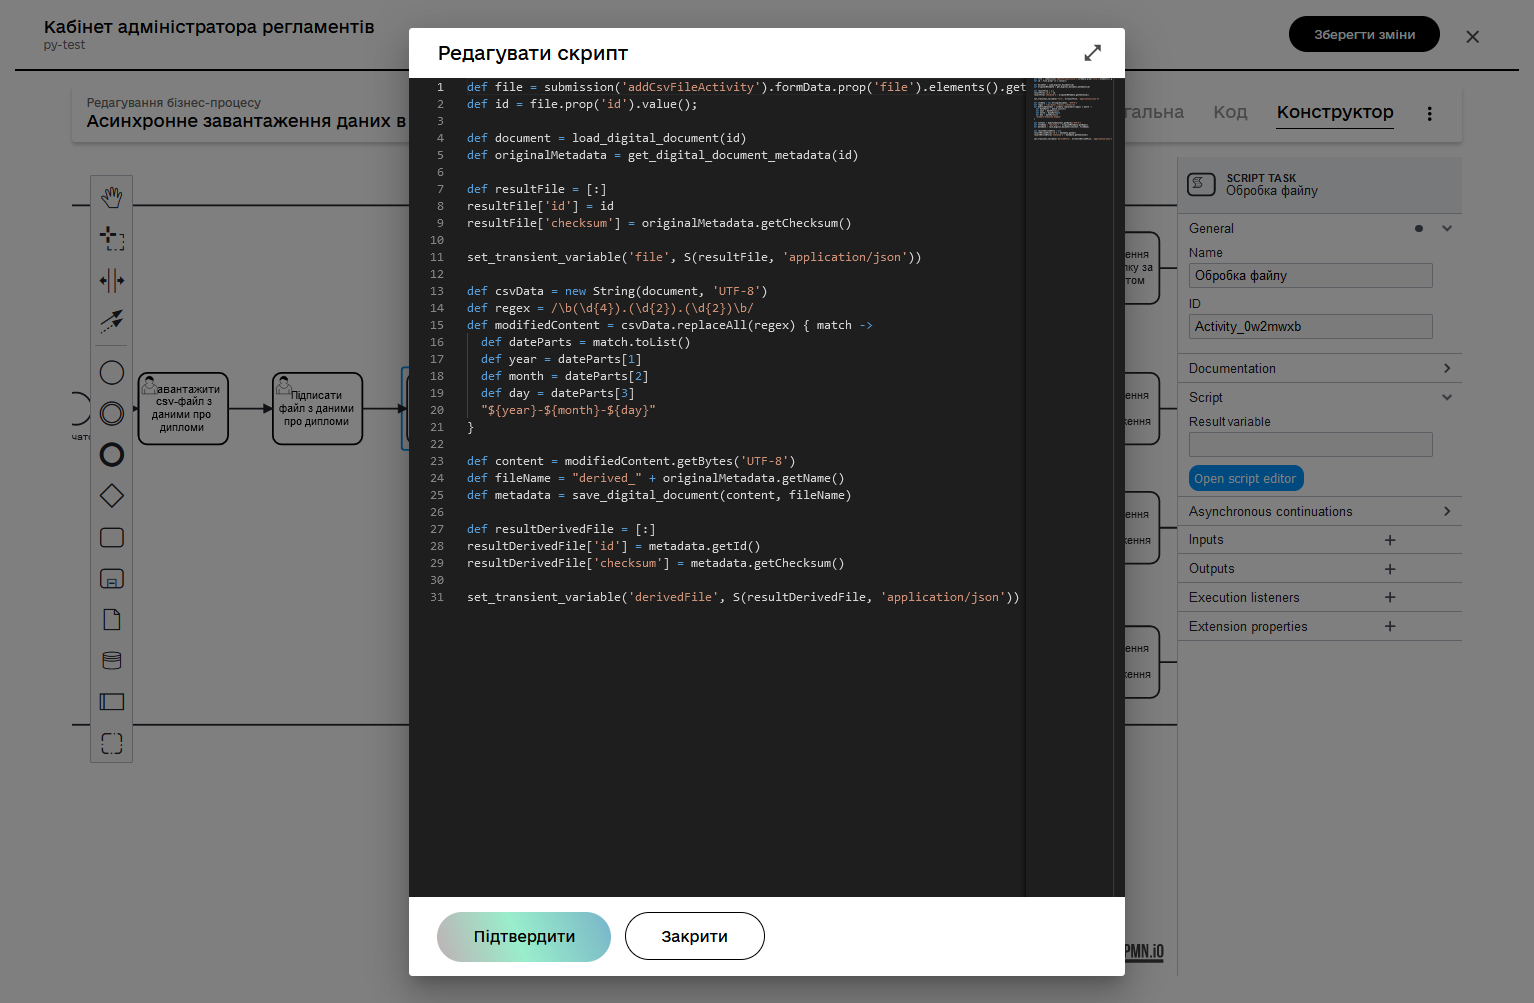The width and height of the screenshot is (1534, 1003).
Task: Select the user task about uploading csv file
Action: [183, 409]
